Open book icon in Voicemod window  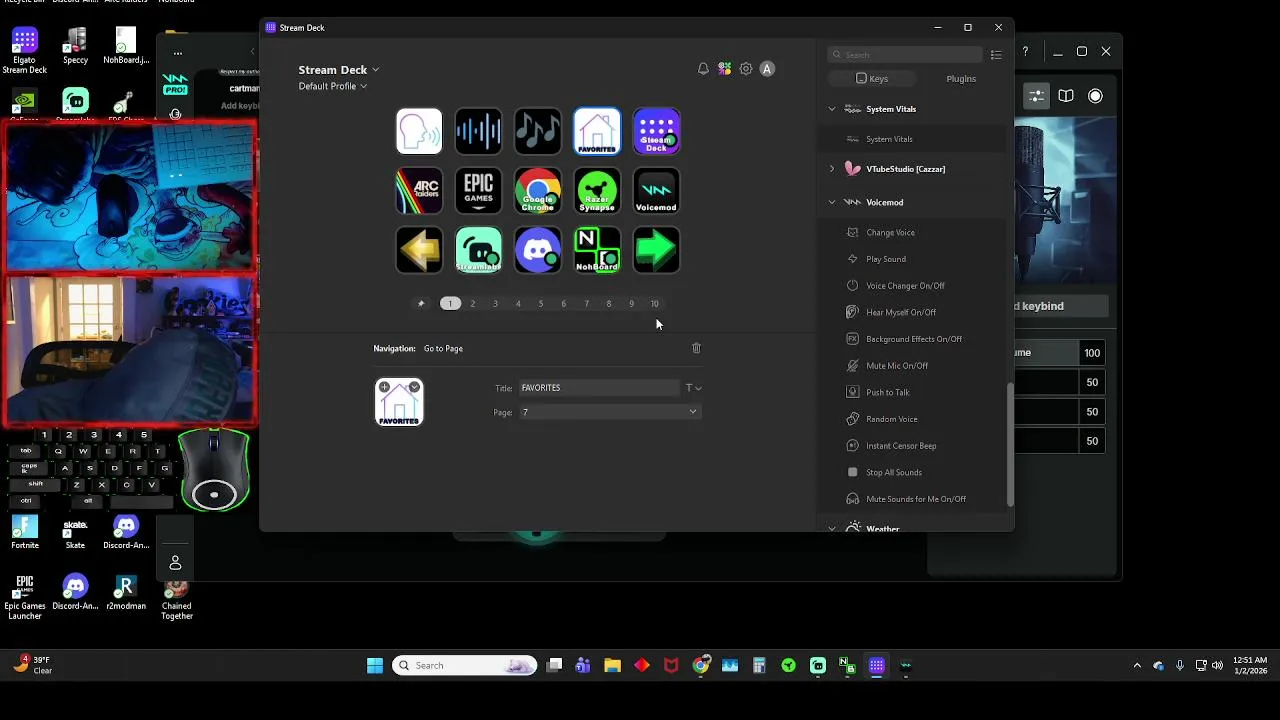click(x=1066, y=96)
